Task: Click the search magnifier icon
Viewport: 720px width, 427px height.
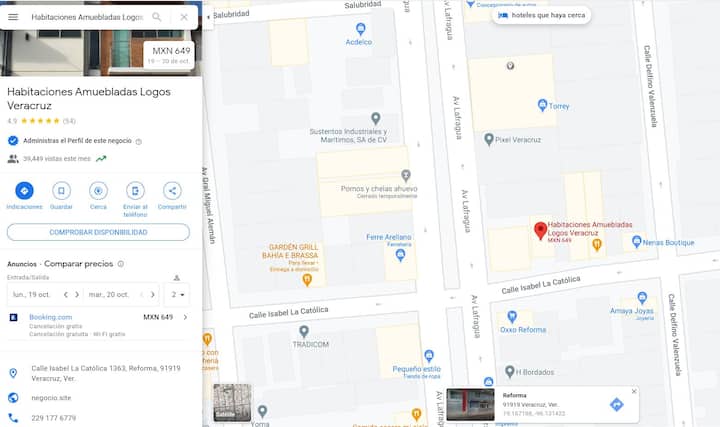Action: (157, 17)
